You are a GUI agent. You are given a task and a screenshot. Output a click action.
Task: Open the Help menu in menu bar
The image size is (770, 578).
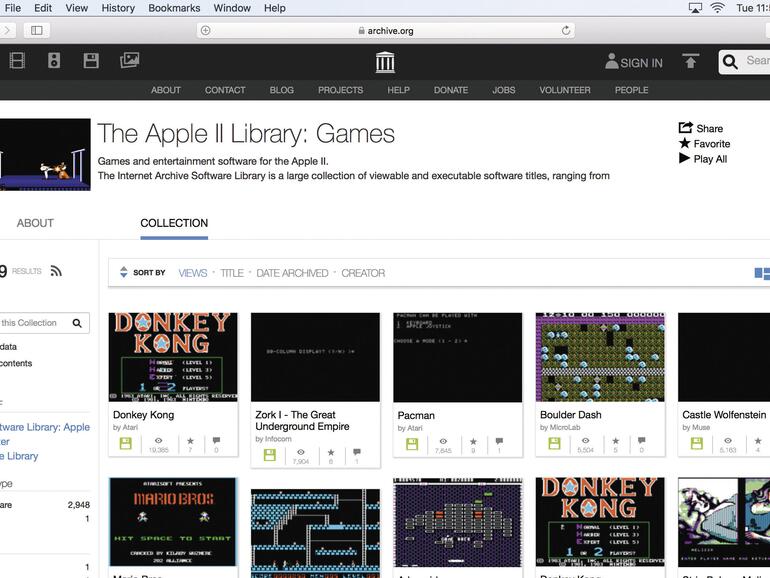click(x=275, y=8)
